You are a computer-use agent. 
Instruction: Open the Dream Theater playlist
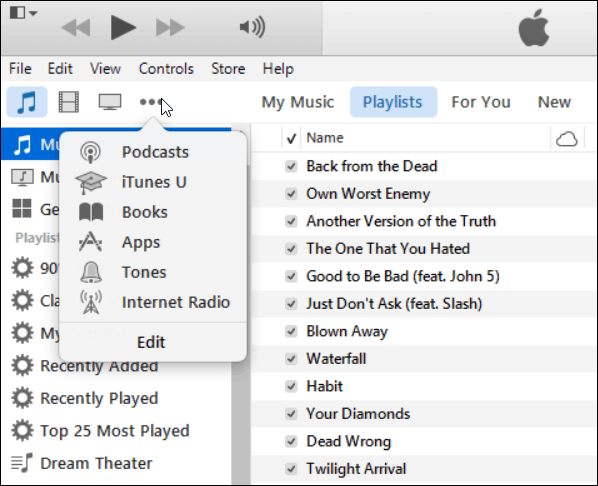tap(96, 463)
